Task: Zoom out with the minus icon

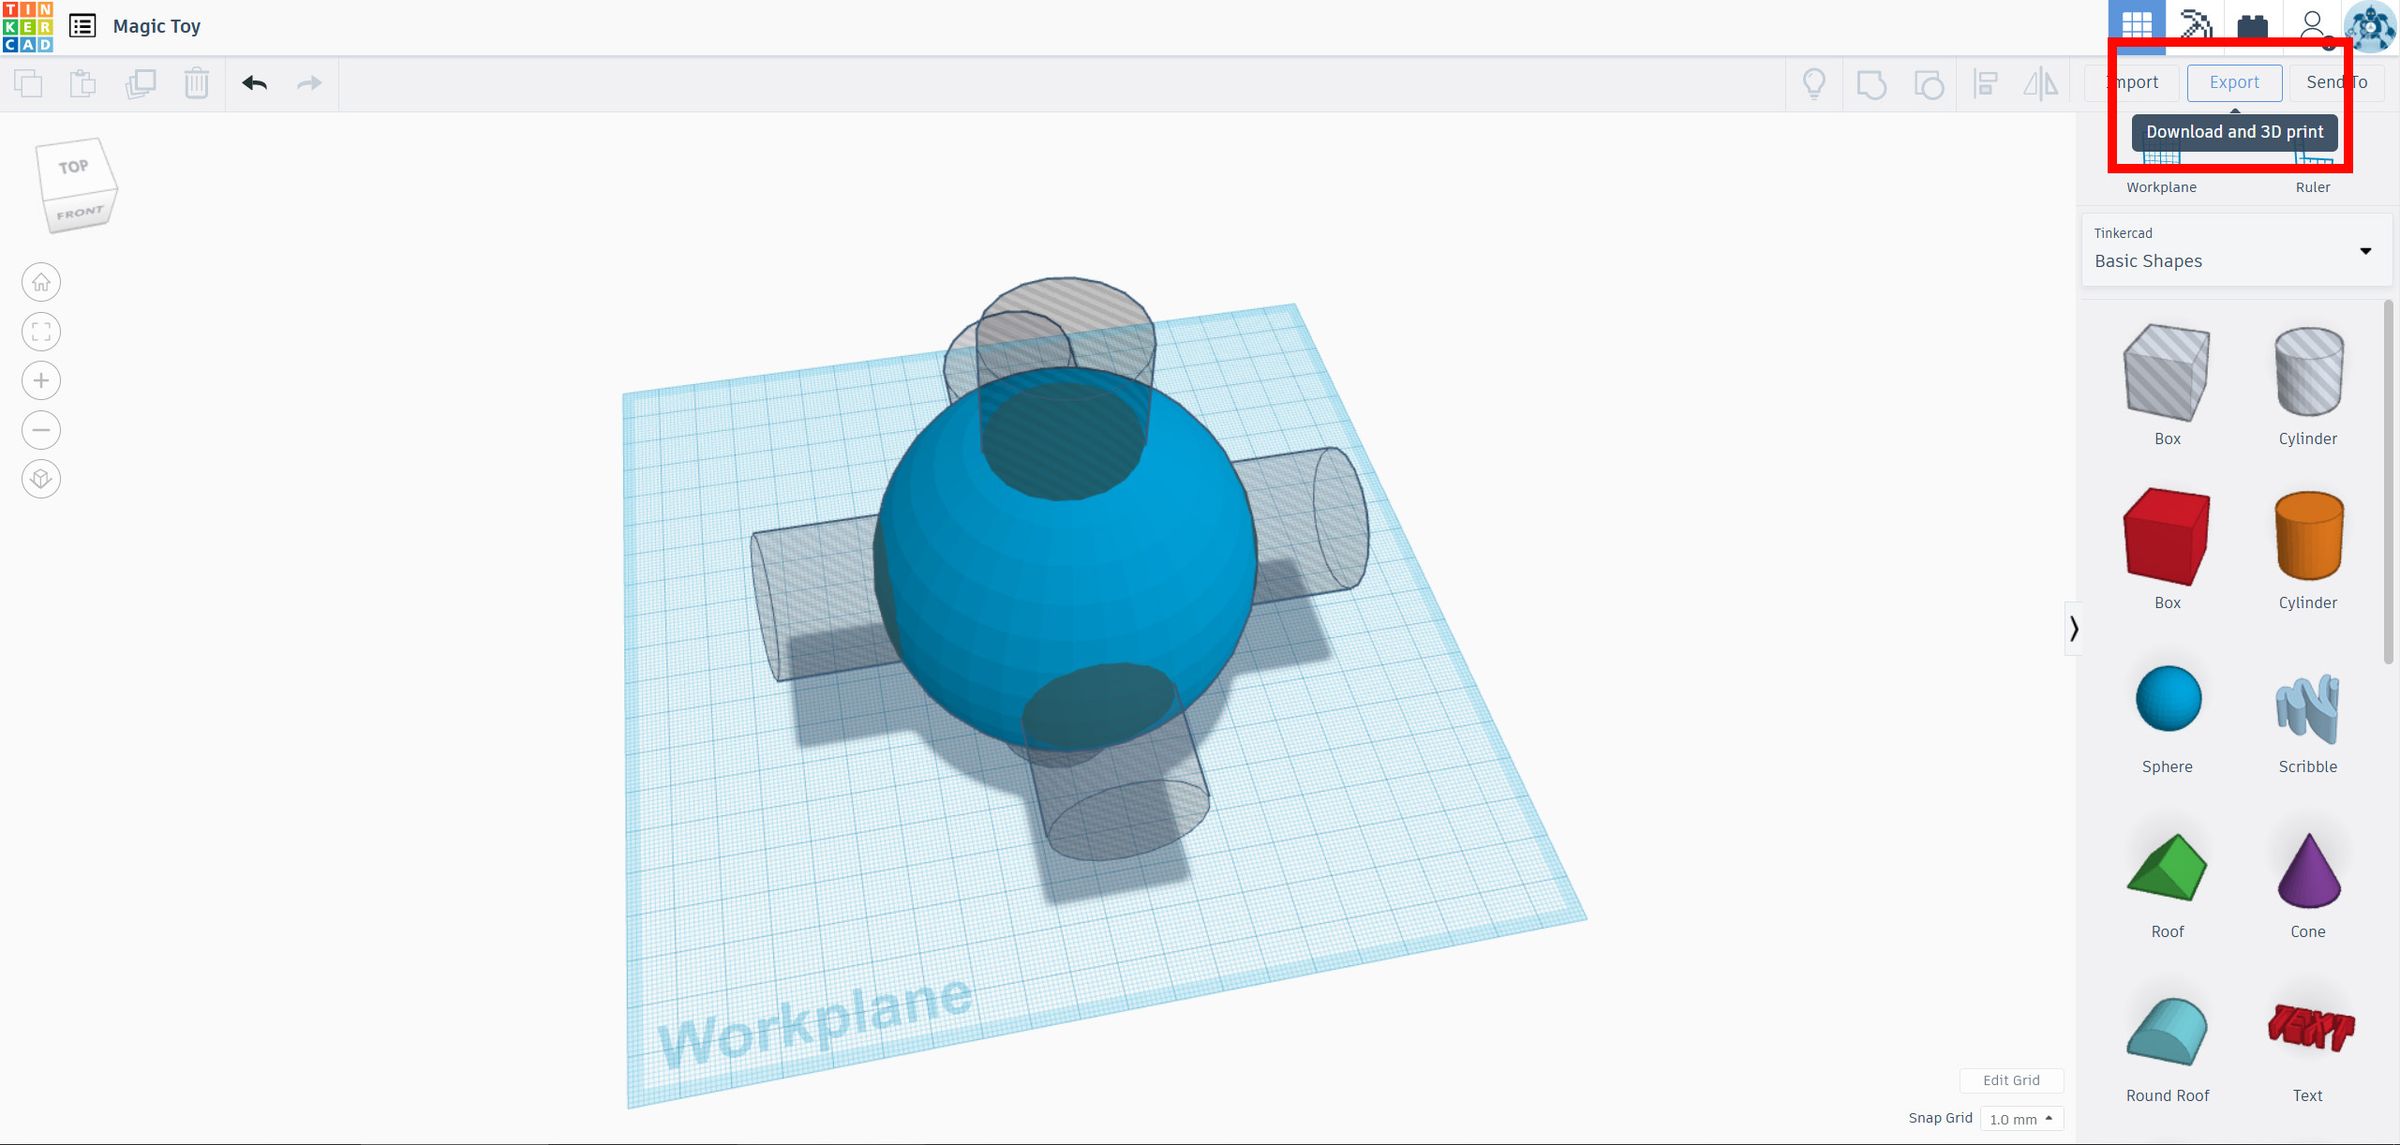Action: [41, 430]
